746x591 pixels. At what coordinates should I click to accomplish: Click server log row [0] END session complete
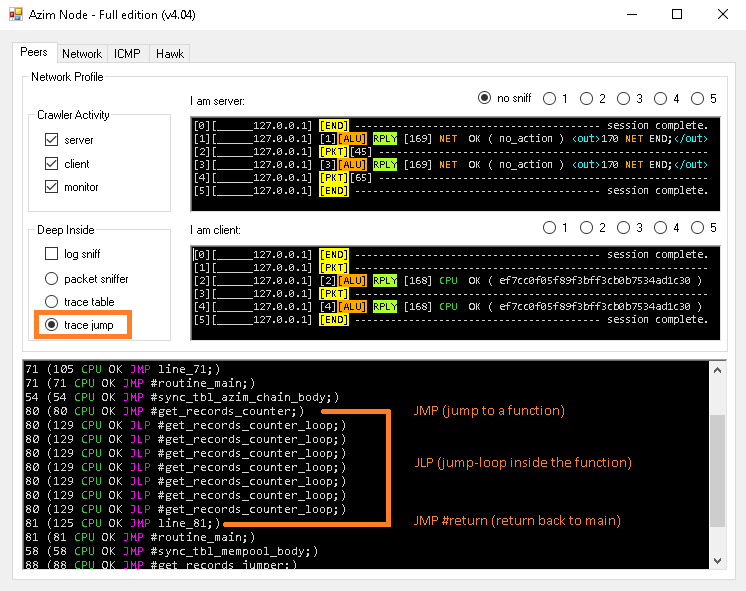tap(451, 126)
